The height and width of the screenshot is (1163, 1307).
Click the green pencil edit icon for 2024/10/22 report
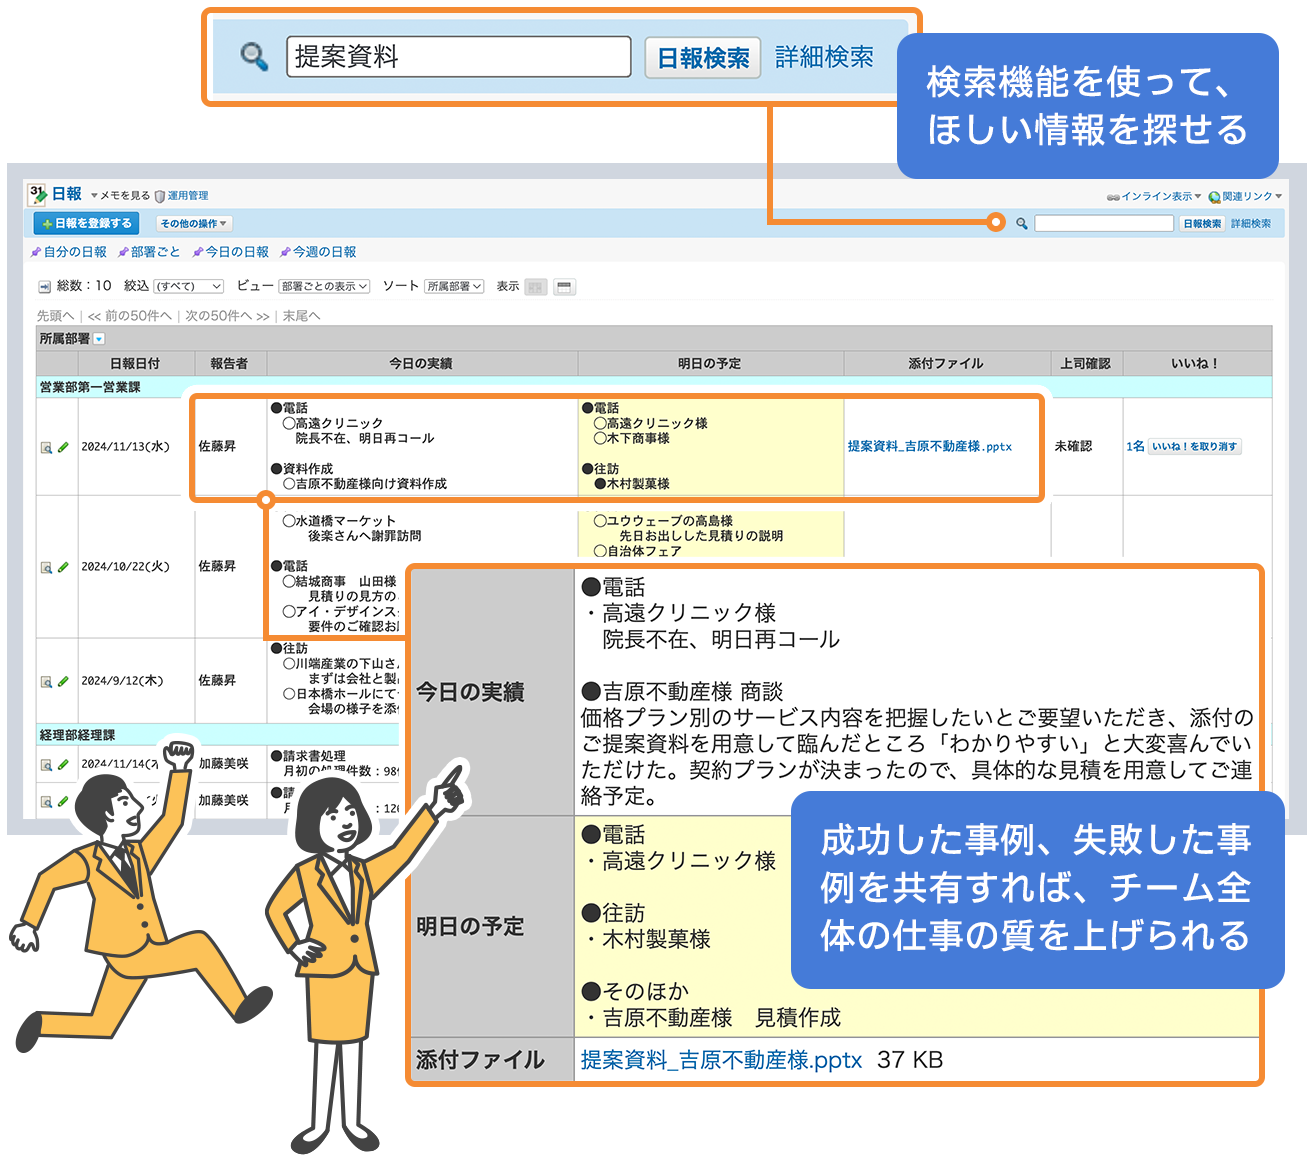point(63,567)
